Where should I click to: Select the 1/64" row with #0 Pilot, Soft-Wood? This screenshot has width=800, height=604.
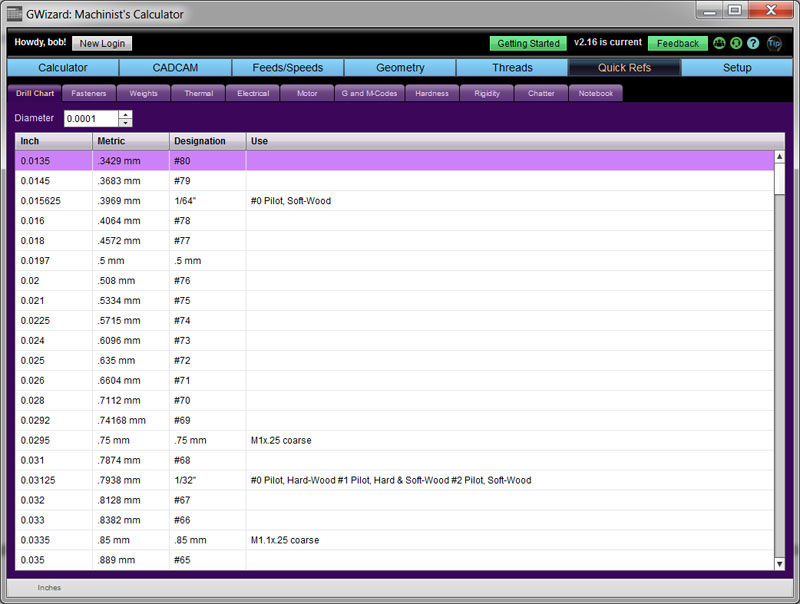coord(394,200)
